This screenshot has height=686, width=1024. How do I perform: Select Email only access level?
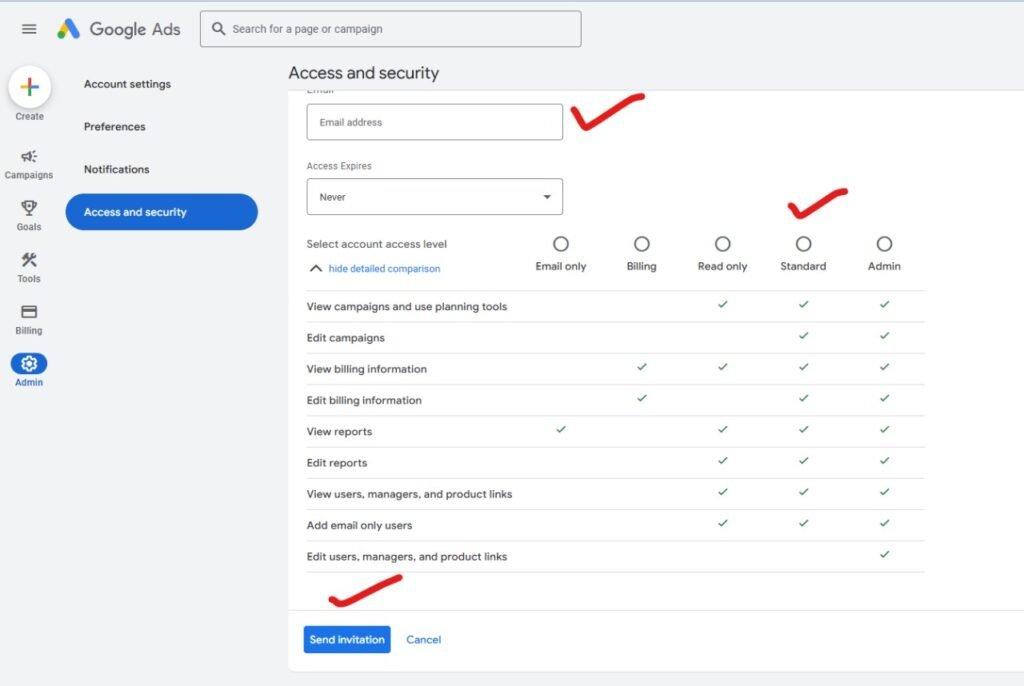561,244
